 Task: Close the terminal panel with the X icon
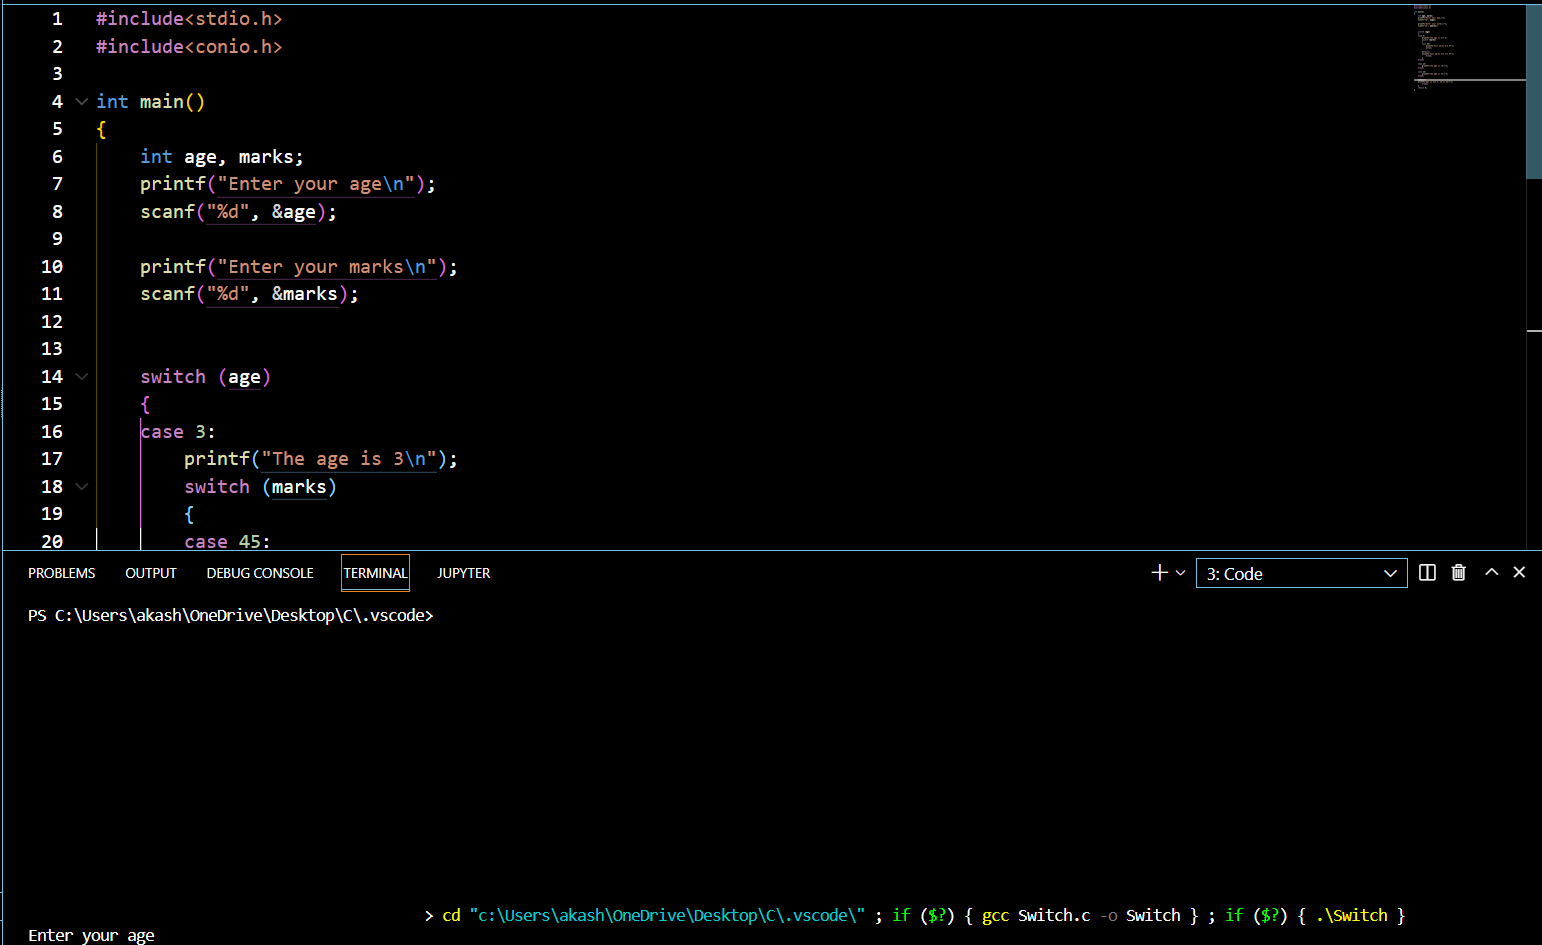(x=1519, y=572)
